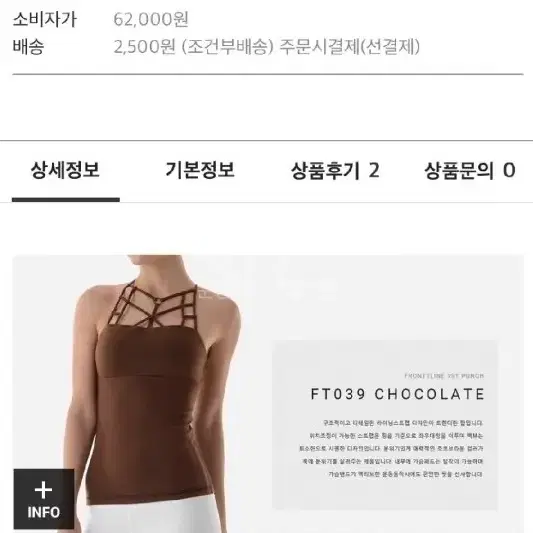The image size is (533, 533).
Task: Click the dark underline under 상세정보
Action: click(66, 200)
